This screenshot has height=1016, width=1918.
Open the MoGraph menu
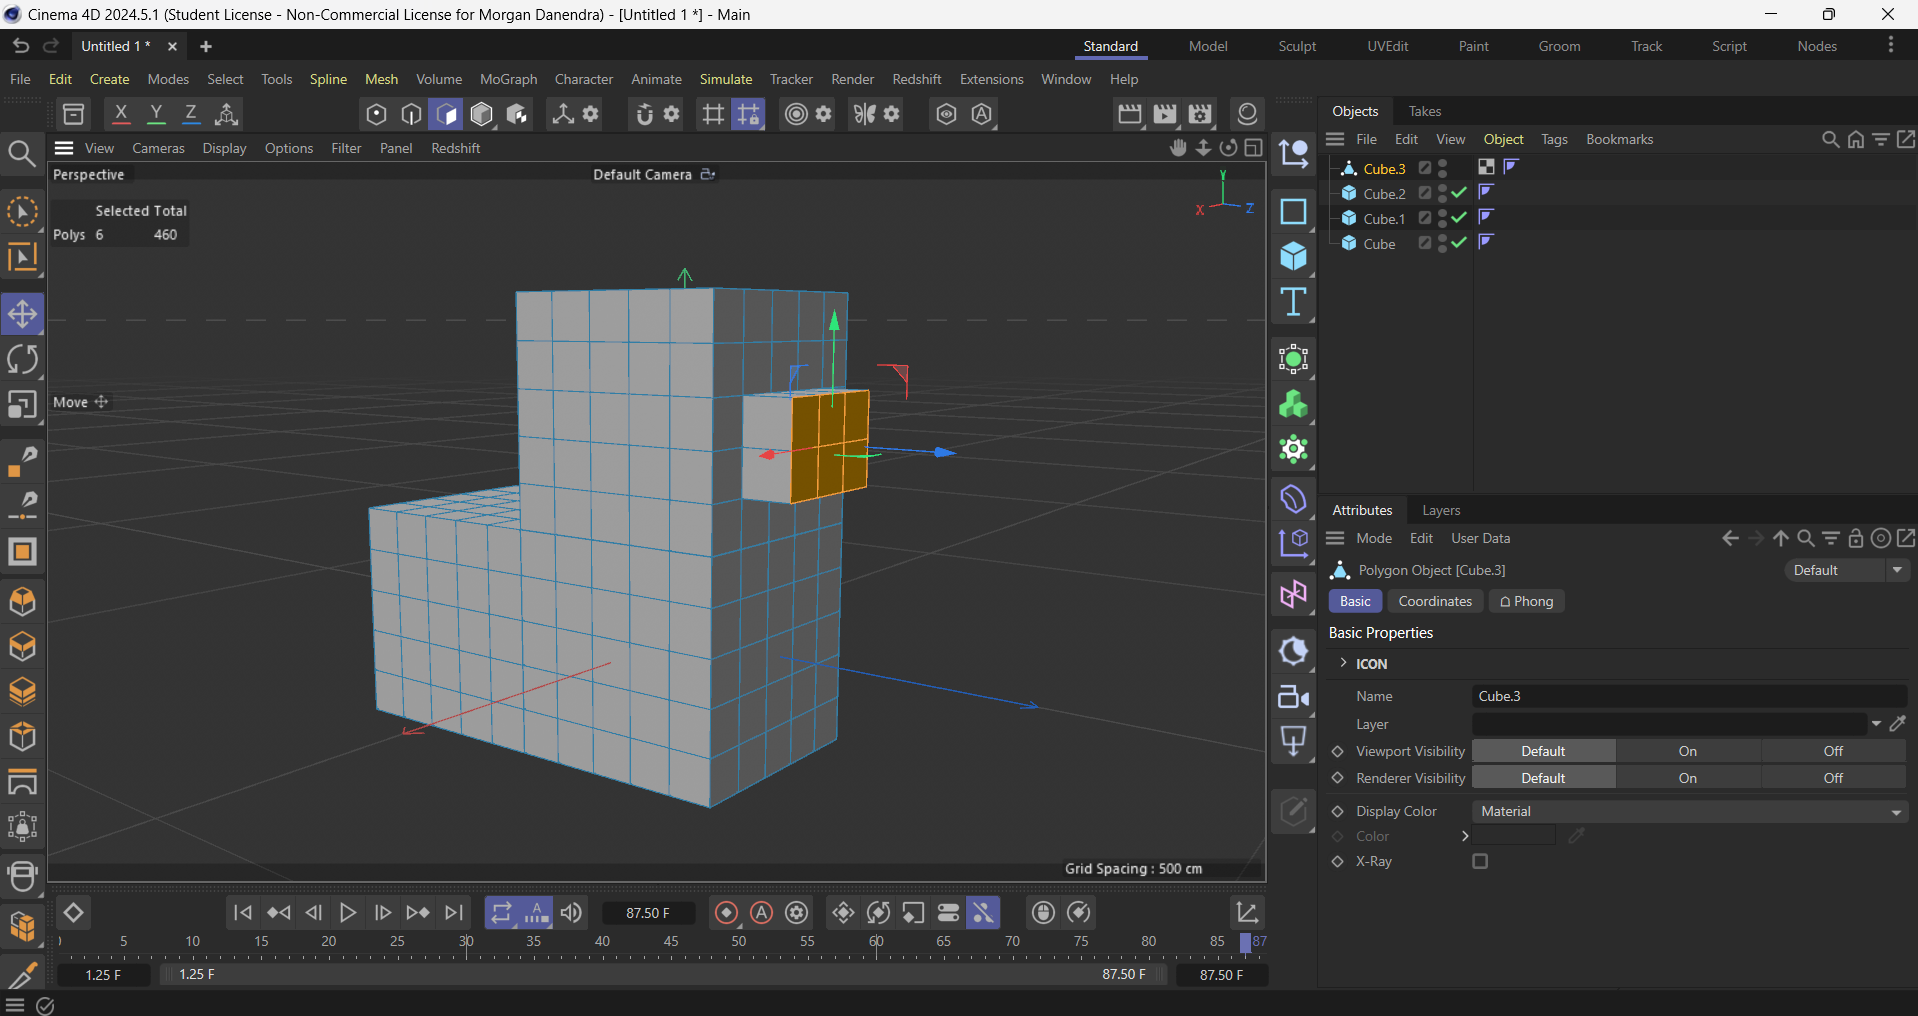(x=508, y=79)
